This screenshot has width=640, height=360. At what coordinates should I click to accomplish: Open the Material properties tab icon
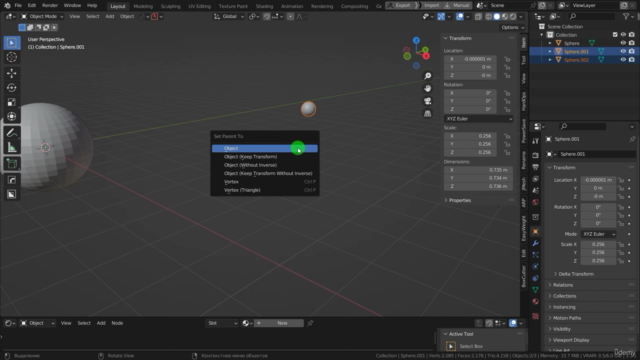tap(536, 301)
